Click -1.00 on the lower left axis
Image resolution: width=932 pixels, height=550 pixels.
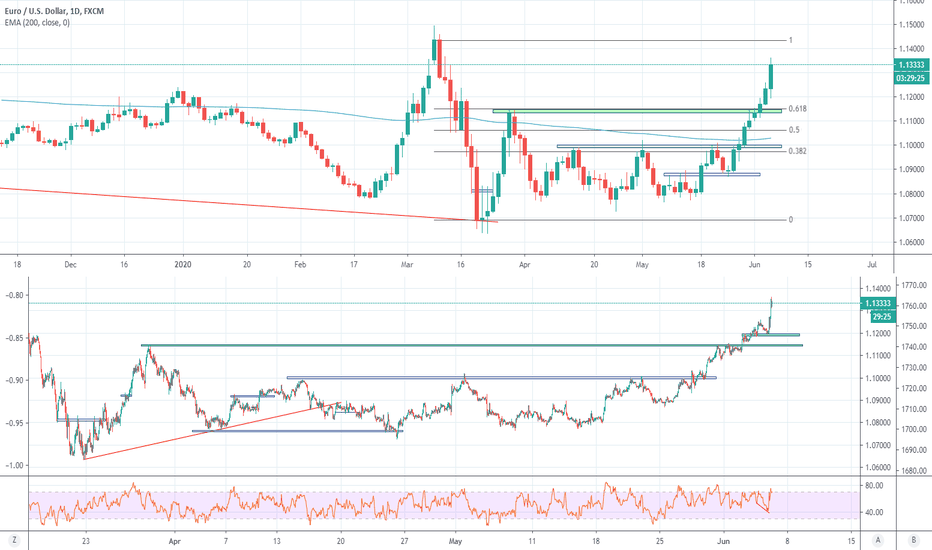pos(14,466)
